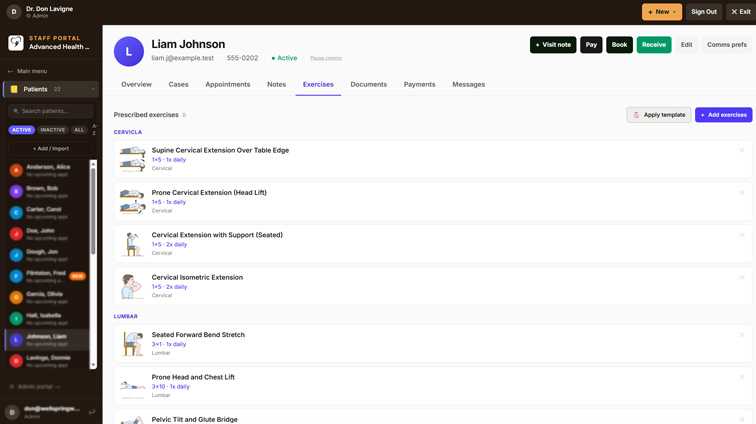Click the Advanced Health clinic logo
The width and height of the screenshot is (756, 424).
click(x=15, y=42)
